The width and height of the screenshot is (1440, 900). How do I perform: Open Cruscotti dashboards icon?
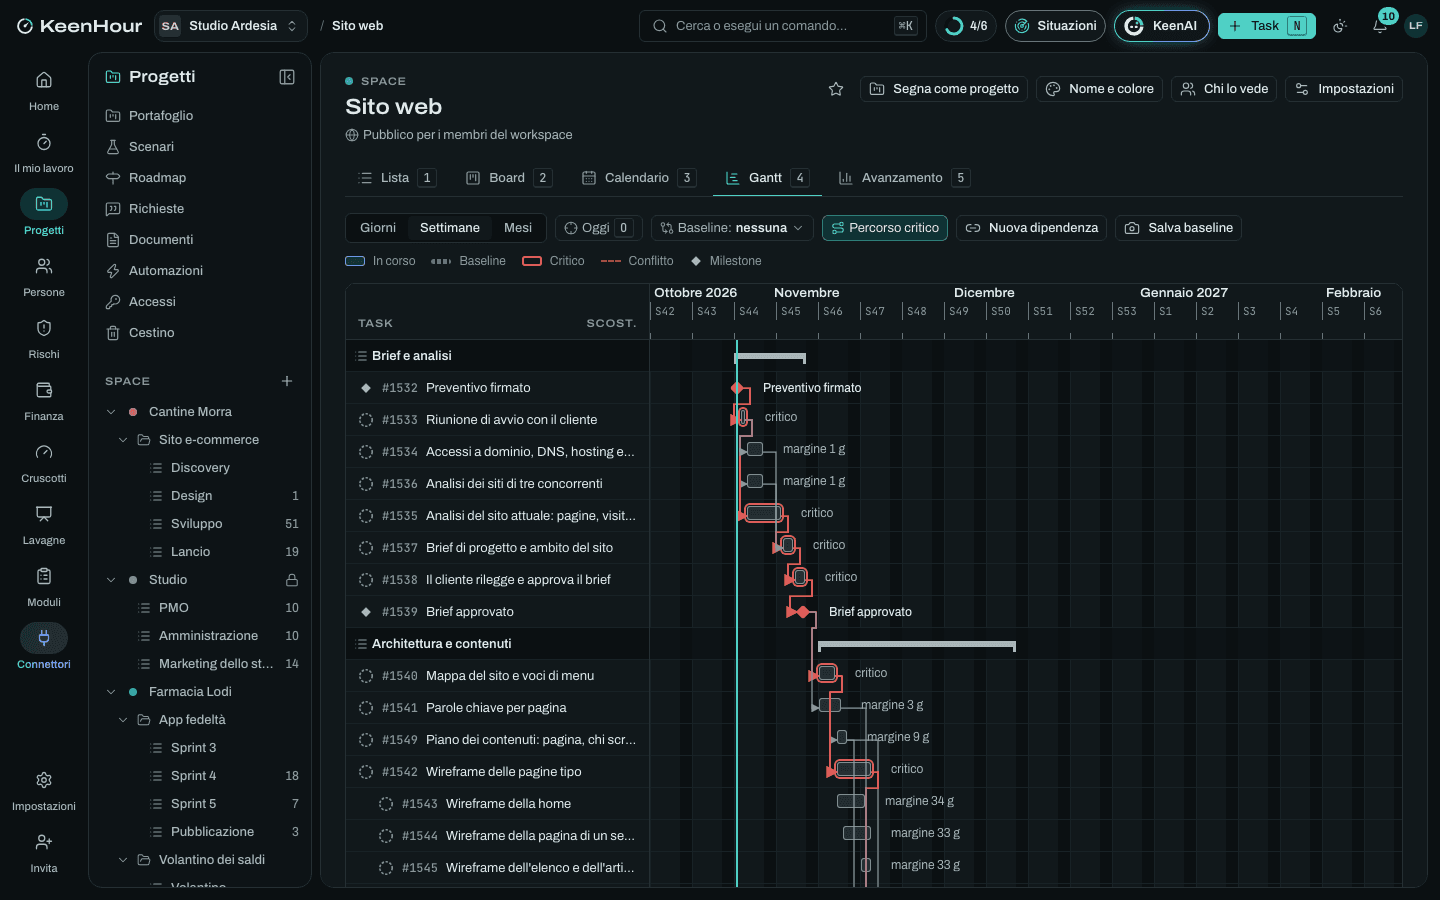pyautogui.click(x=44, y=452)
